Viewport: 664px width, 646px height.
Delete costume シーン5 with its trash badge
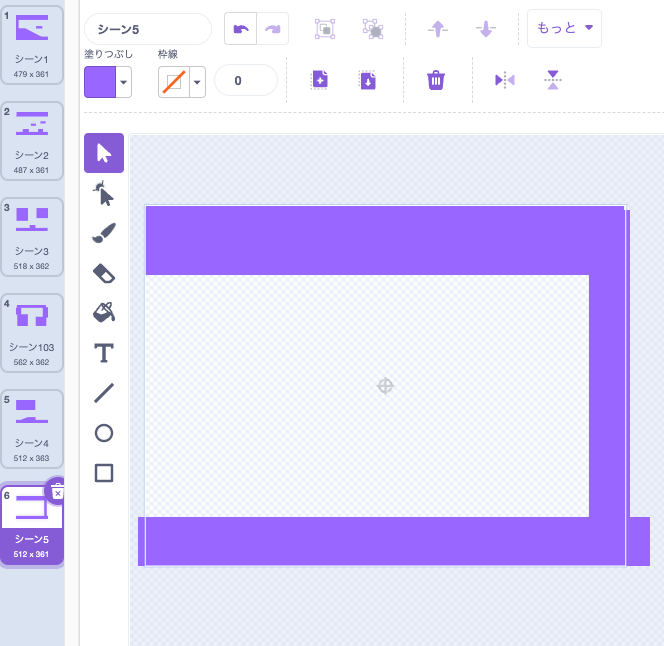coord(58,492)
